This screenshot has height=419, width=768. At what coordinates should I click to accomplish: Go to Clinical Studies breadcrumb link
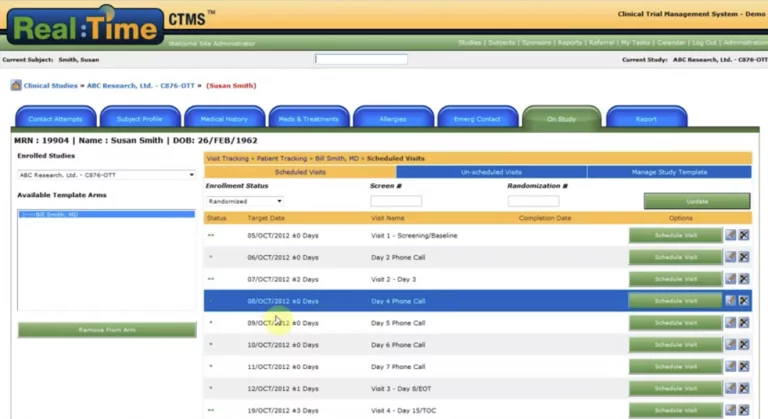pyautogui.click(x=50, y=85)
